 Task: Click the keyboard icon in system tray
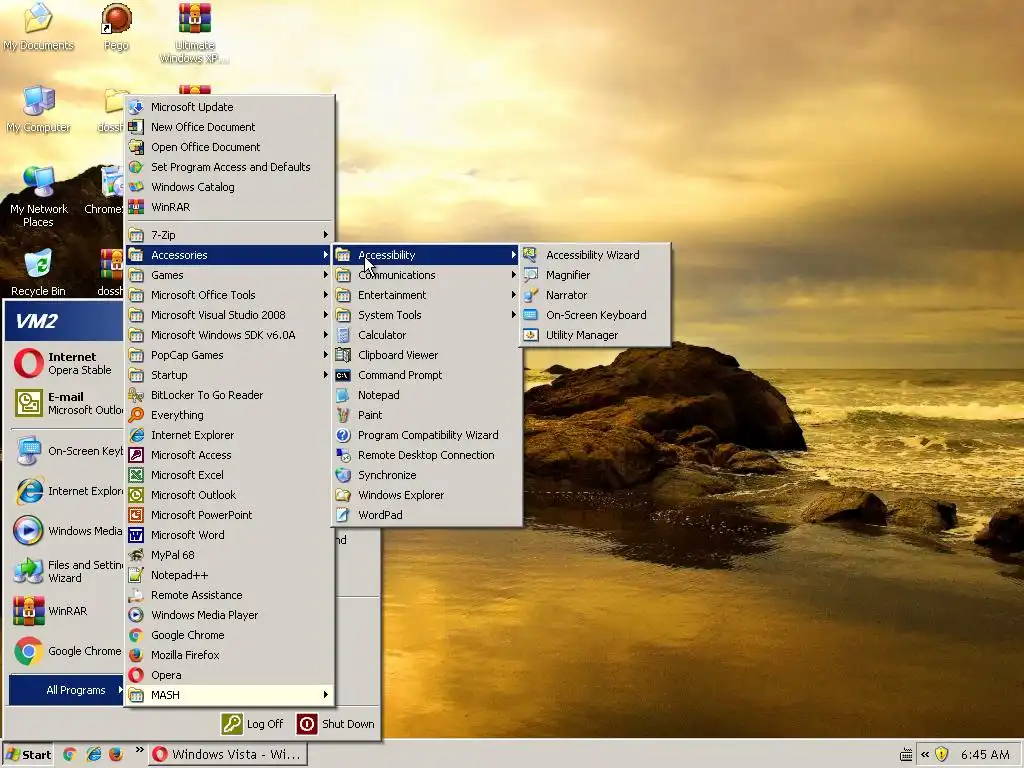[906, 755]
